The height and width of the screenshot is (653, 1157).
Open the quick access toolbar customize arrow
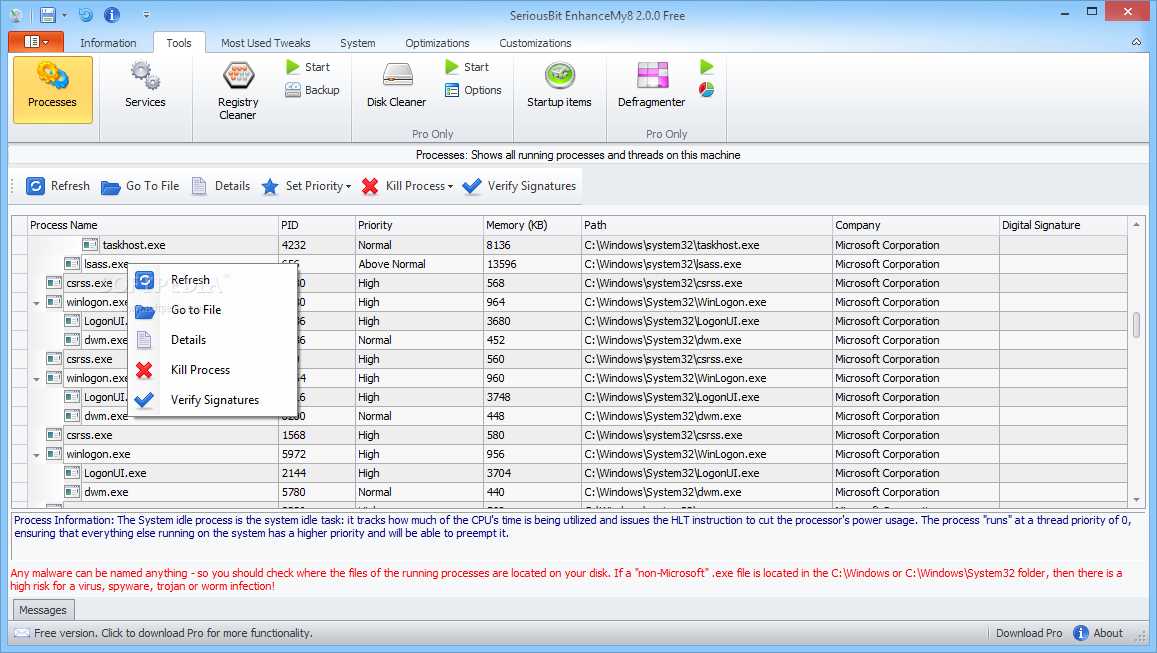tap(146, 15)
